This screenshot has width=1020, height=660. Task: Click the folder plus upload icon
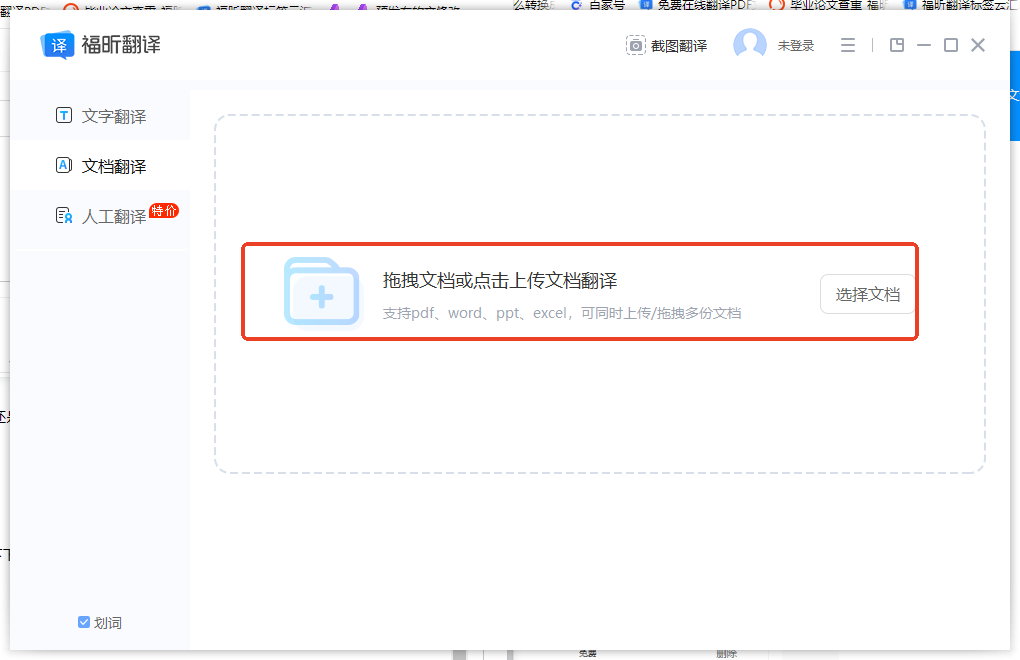coord(322,292)
